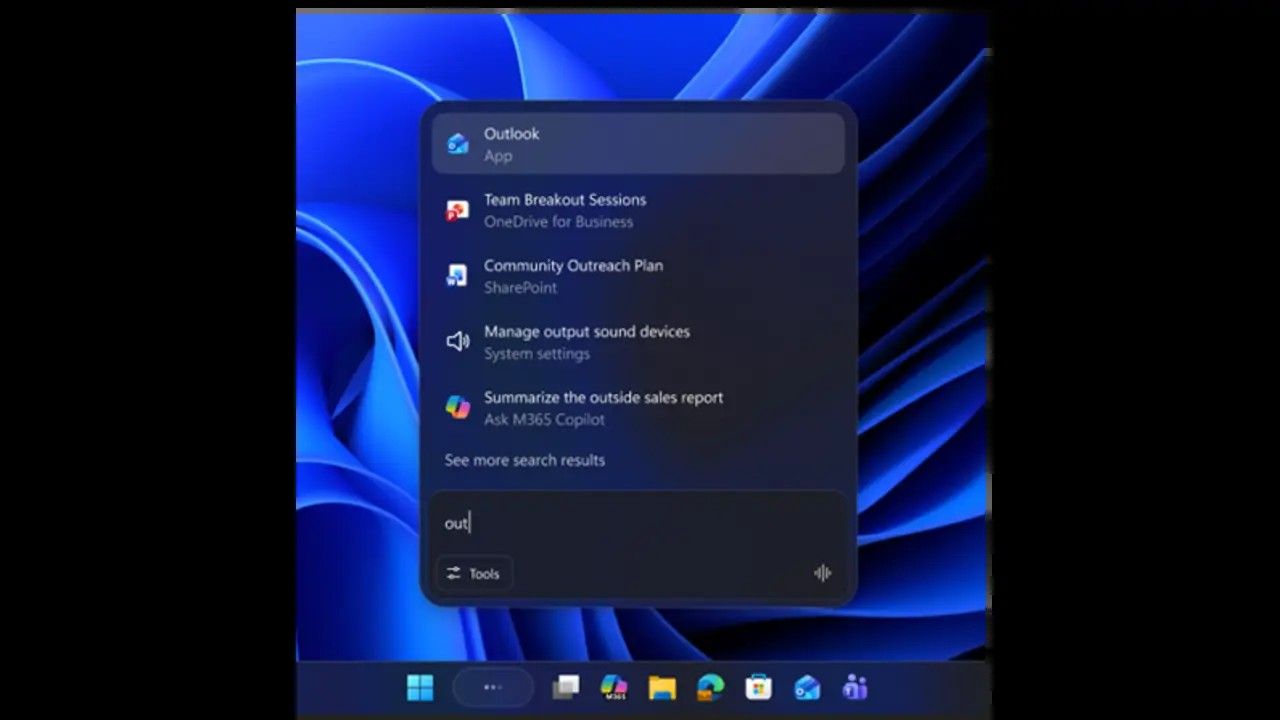Activate voice input waveform icon
Image resolution: width=1280 pixels, height=720 pixels.
(822, 573)
